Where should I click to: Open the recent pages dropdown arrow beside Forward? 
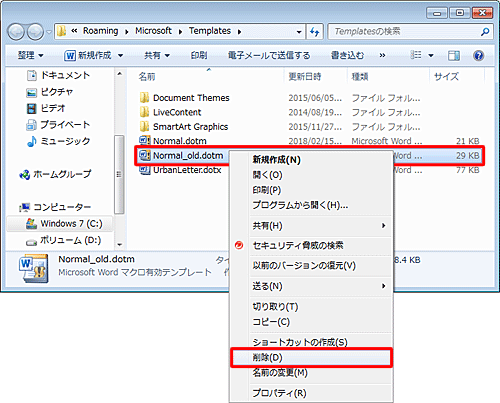click(49, 32)
